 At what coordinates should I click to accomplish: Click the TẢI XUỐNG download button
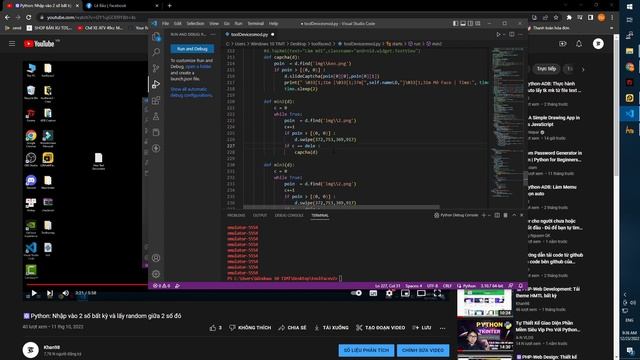[x=331, y=328]
